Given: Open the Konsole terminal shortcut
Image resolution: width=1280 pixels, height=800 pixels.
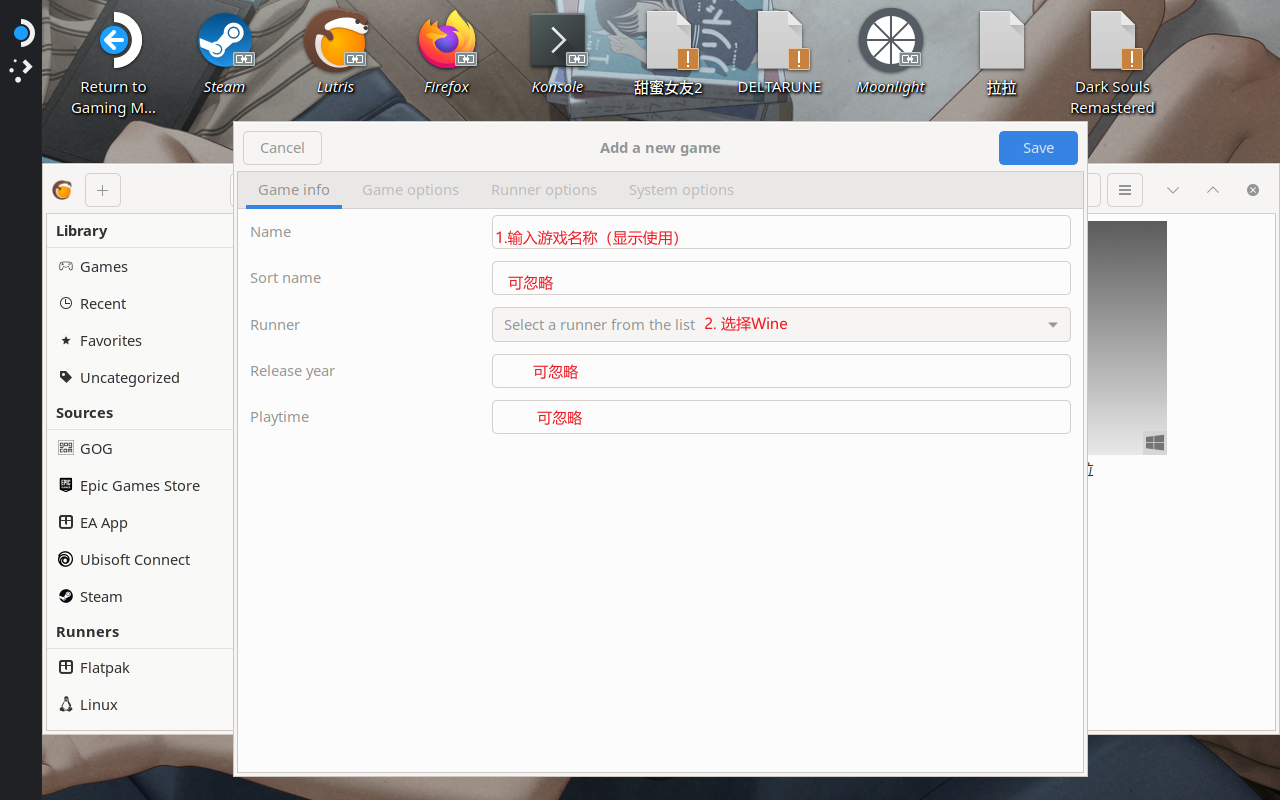Looking at the screenshot, I should (x=557, y=42).
